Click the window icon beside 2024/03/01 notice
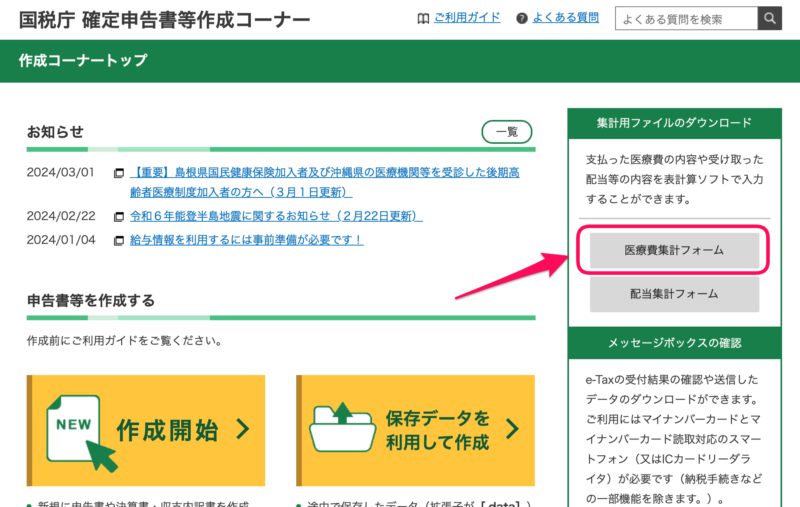Viewport: 800px width, 507px height. tap(118, 173)
